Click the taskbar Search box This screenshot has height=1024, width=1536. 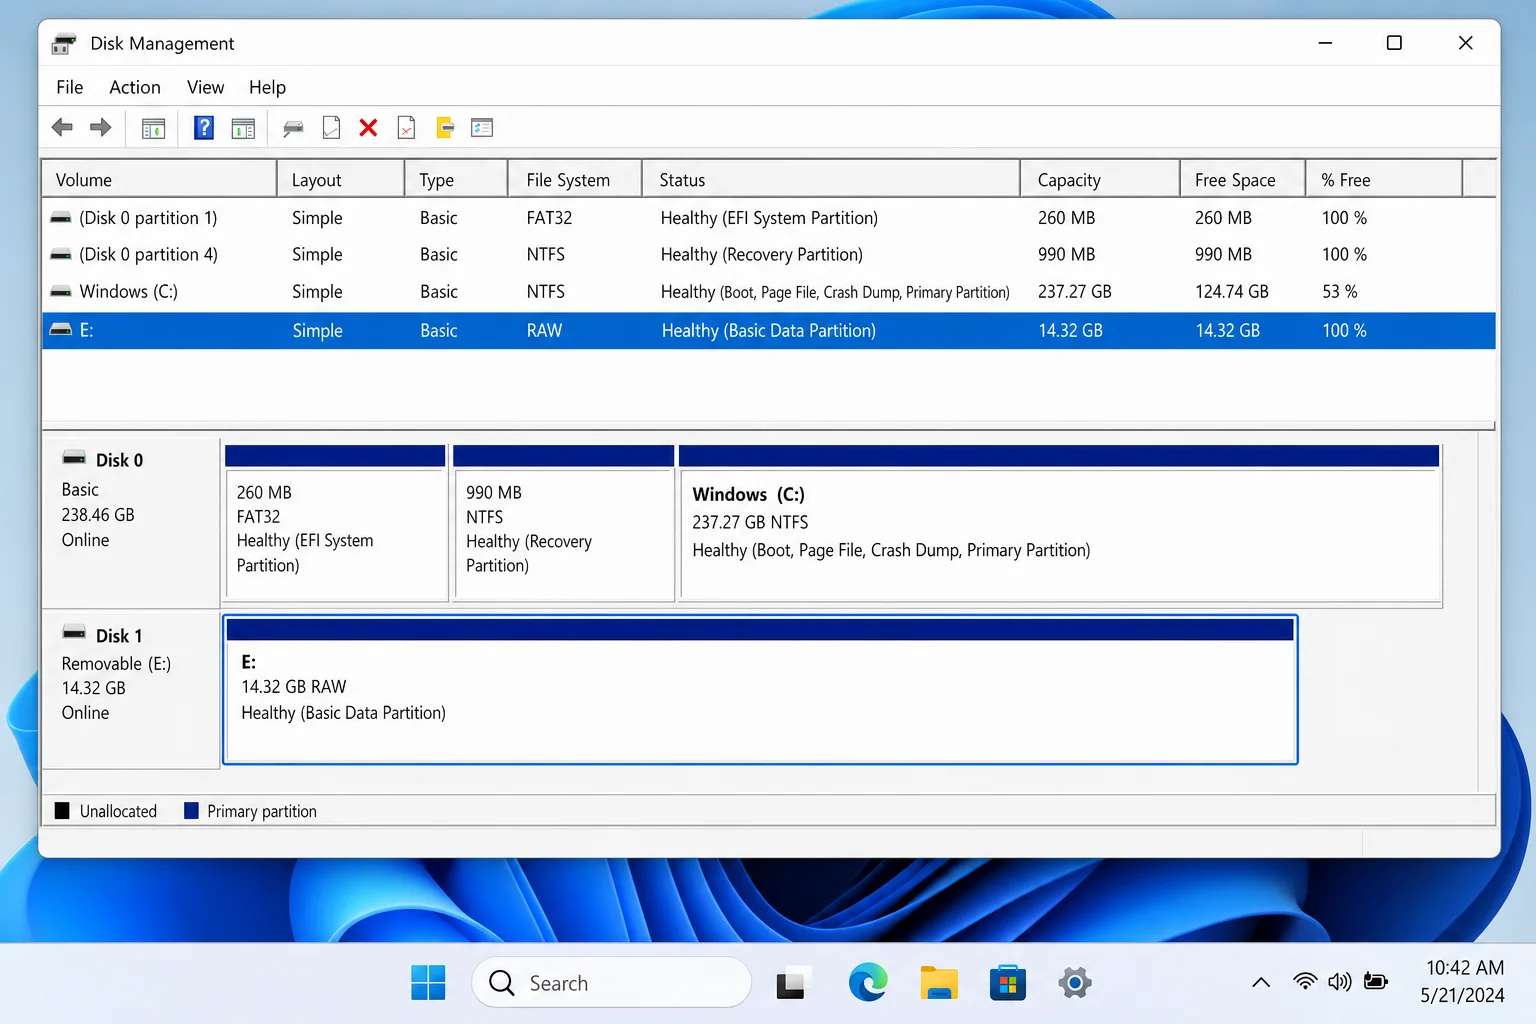click(611, 983)
